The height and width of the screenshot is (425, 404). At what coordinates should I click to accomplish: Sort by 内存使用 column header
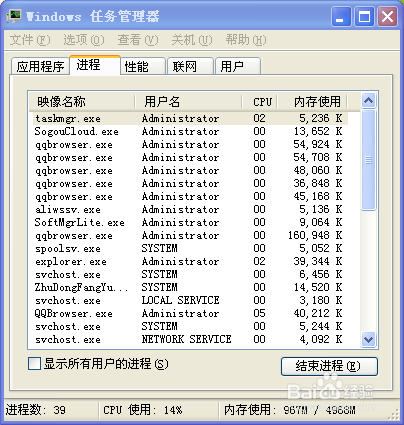[313, 101]
